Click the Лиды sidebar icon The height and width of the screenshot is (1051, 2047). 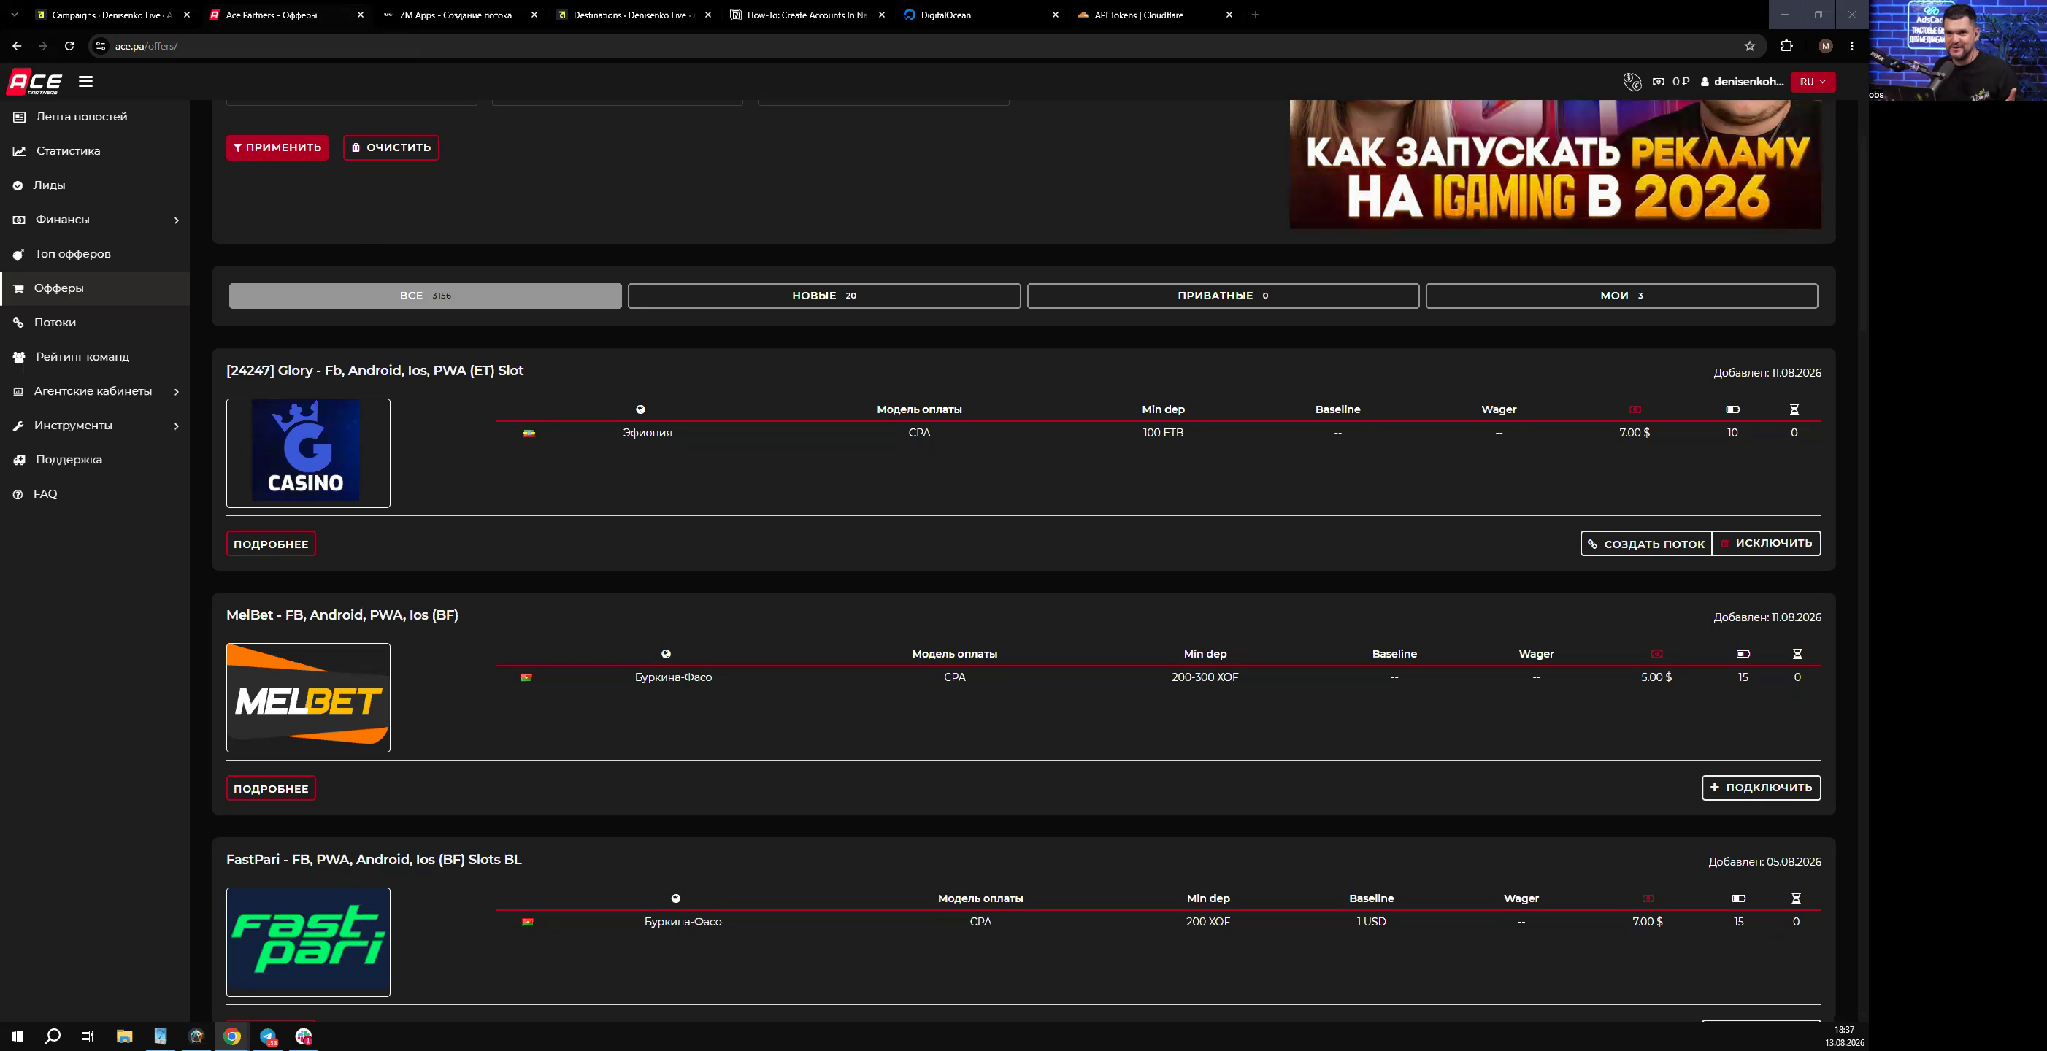pos(18,185)
